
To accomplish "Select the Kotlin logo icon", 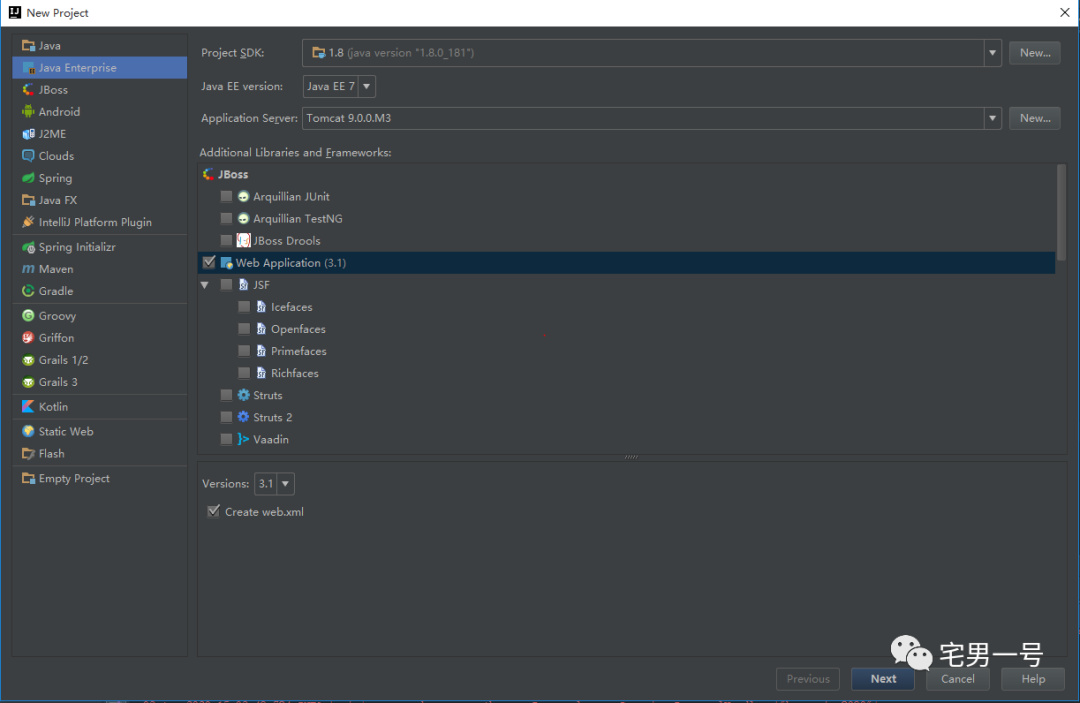I will click(x=28, y=406).
